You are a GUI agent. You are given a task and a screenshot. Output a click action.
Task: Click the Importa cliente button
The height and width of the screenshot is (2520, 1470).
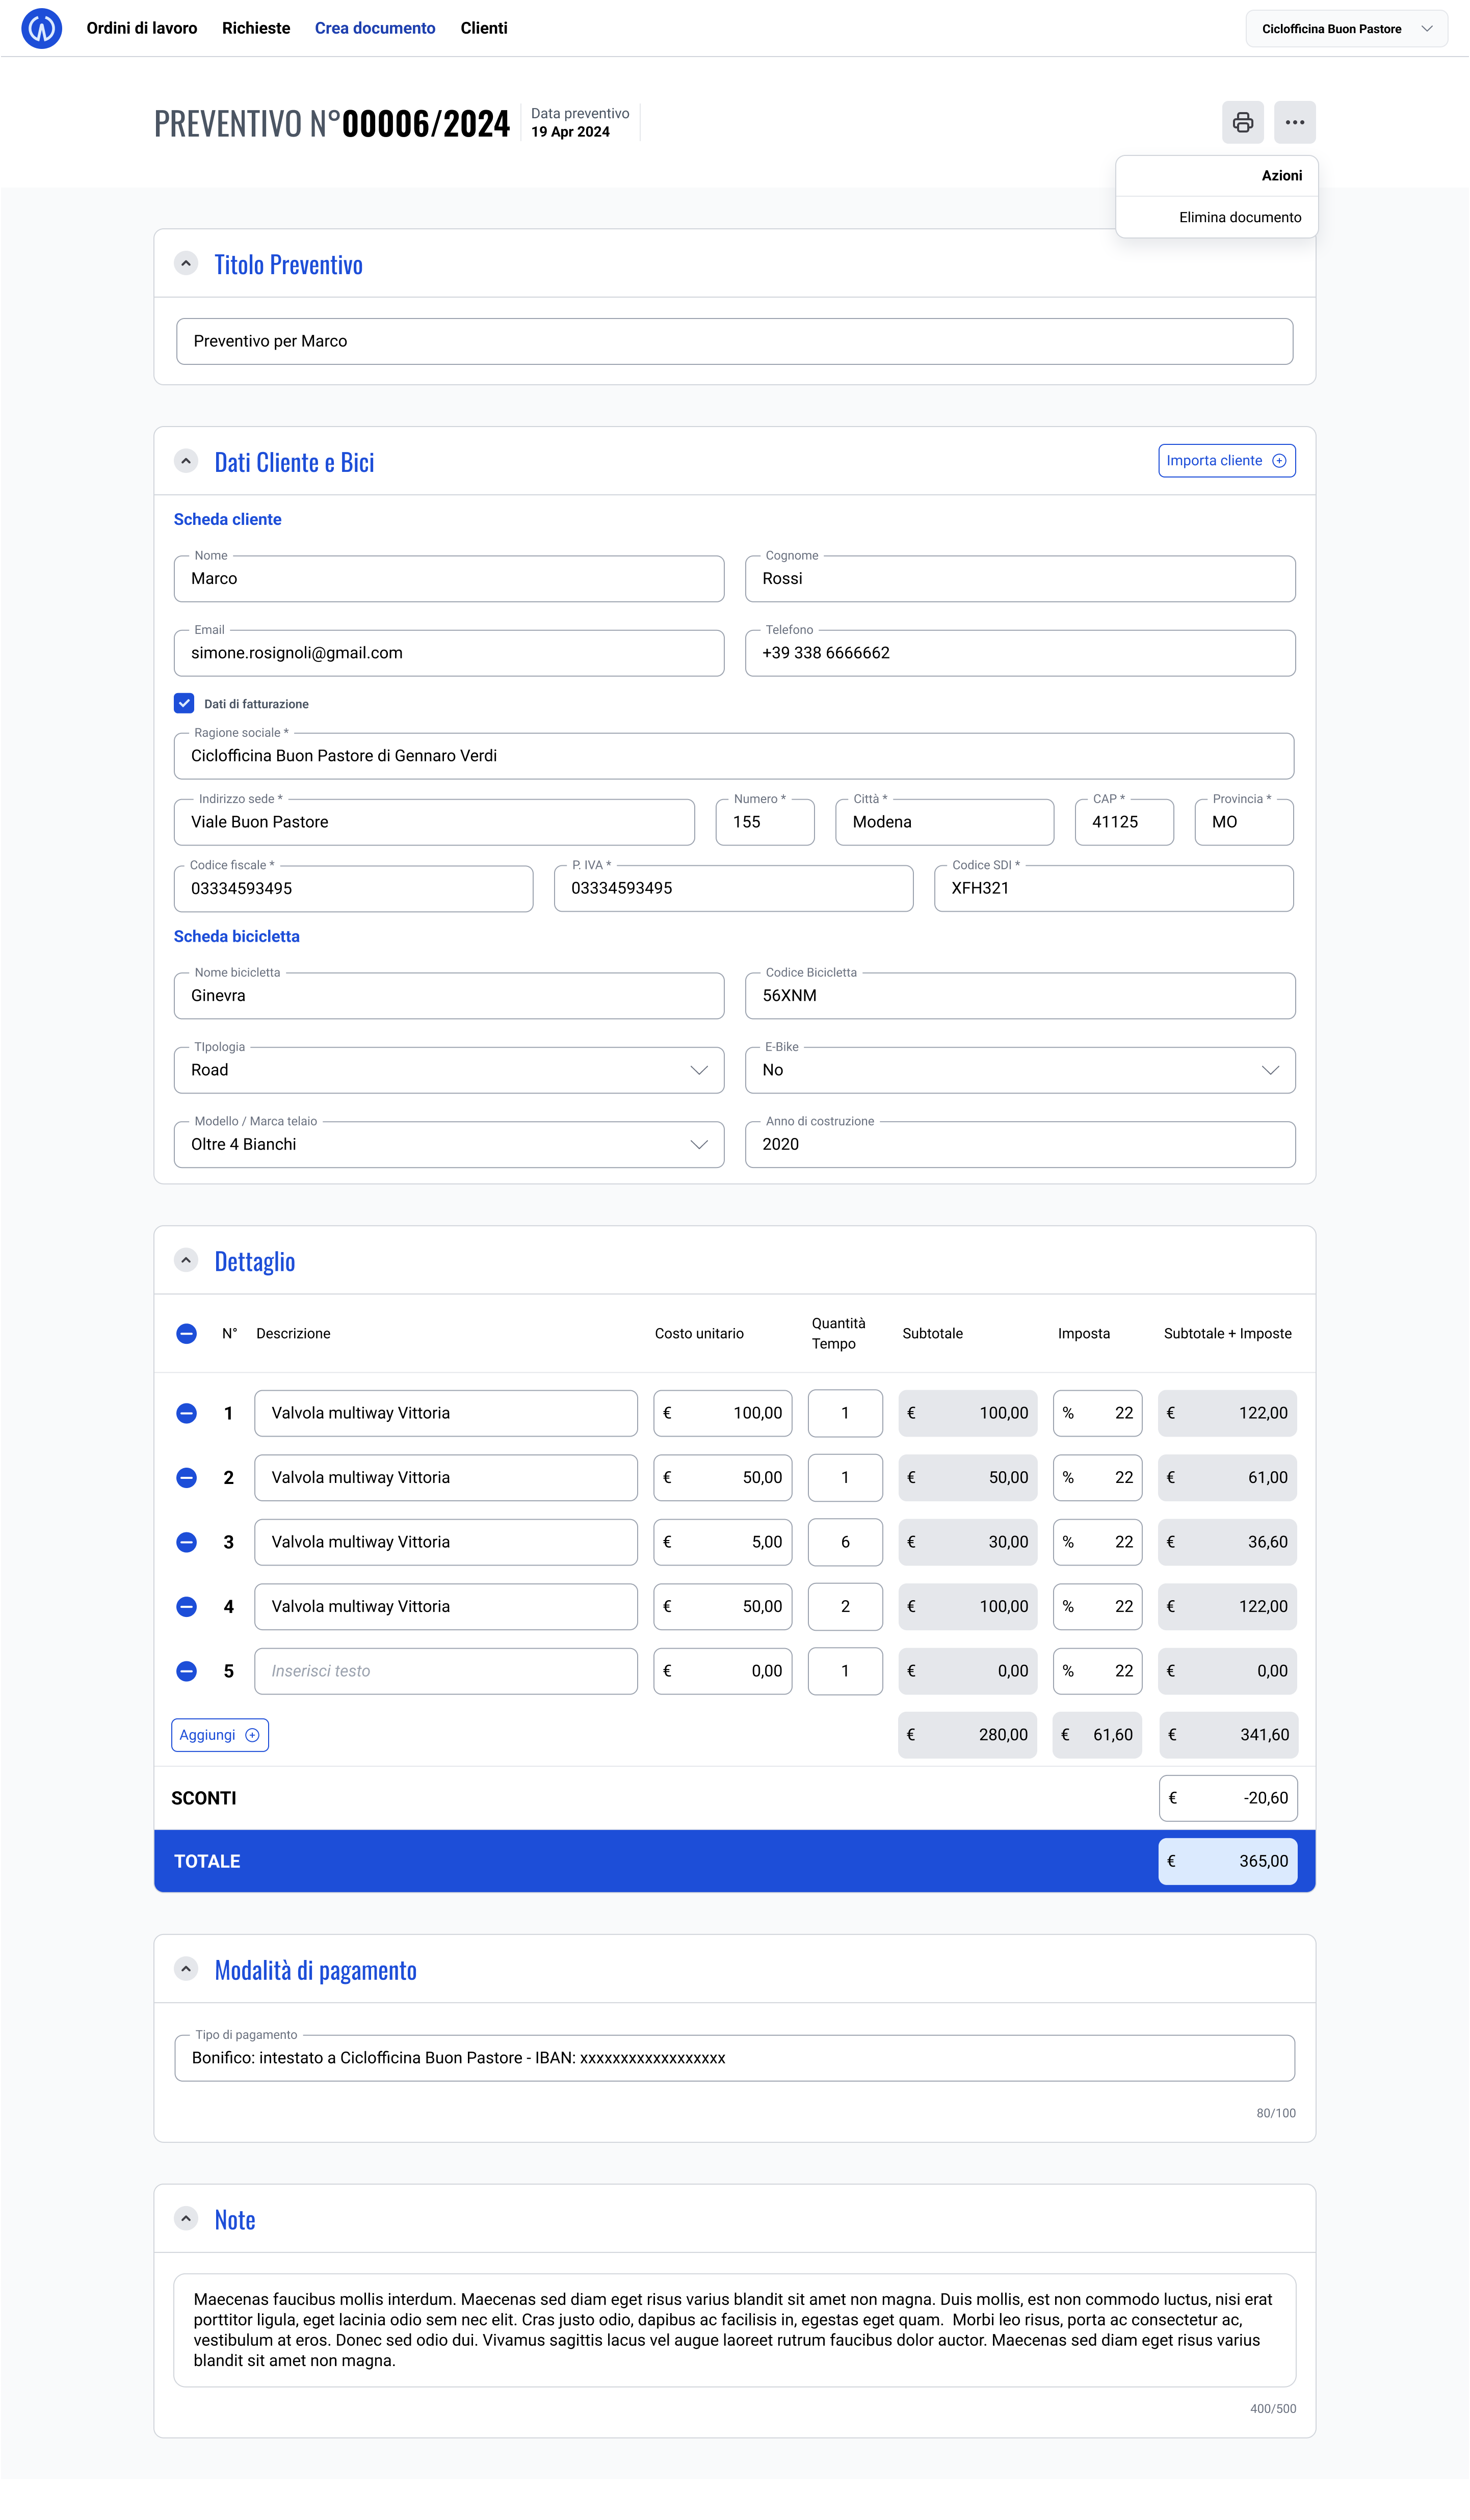1226,460
